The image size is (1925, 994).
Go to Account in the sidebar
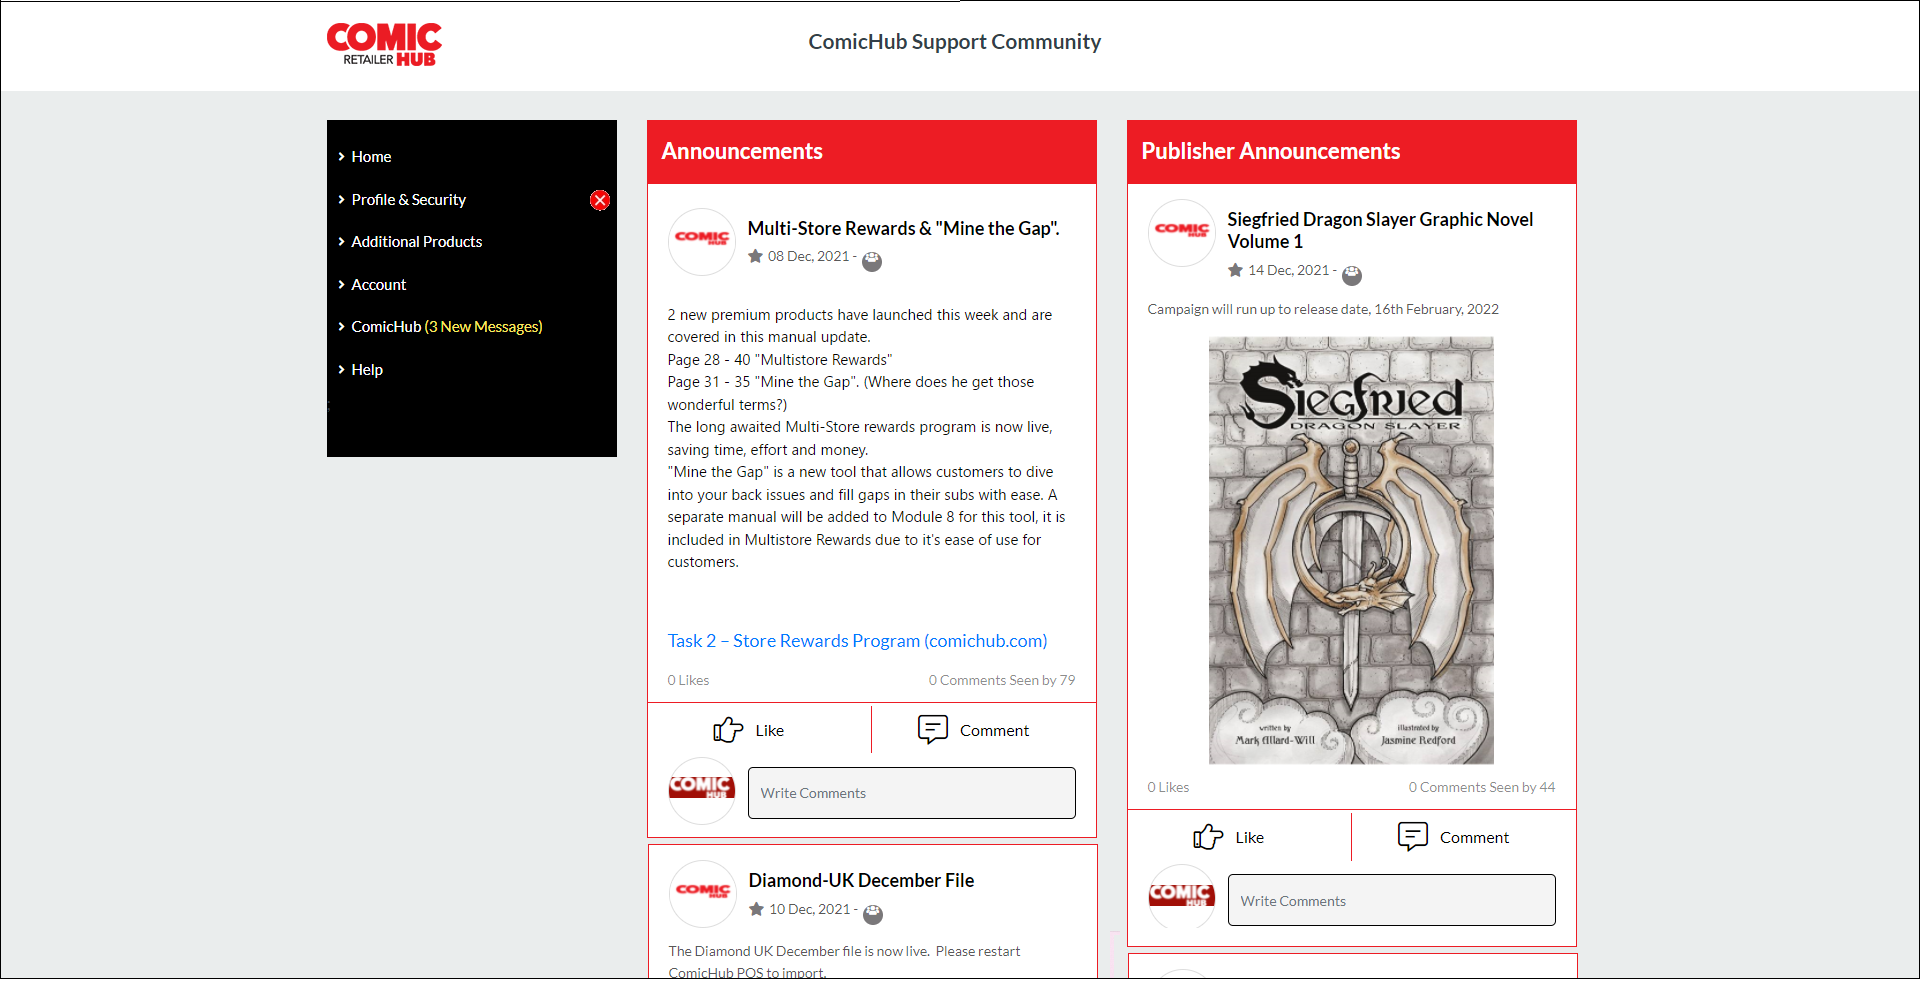point(378,285)
